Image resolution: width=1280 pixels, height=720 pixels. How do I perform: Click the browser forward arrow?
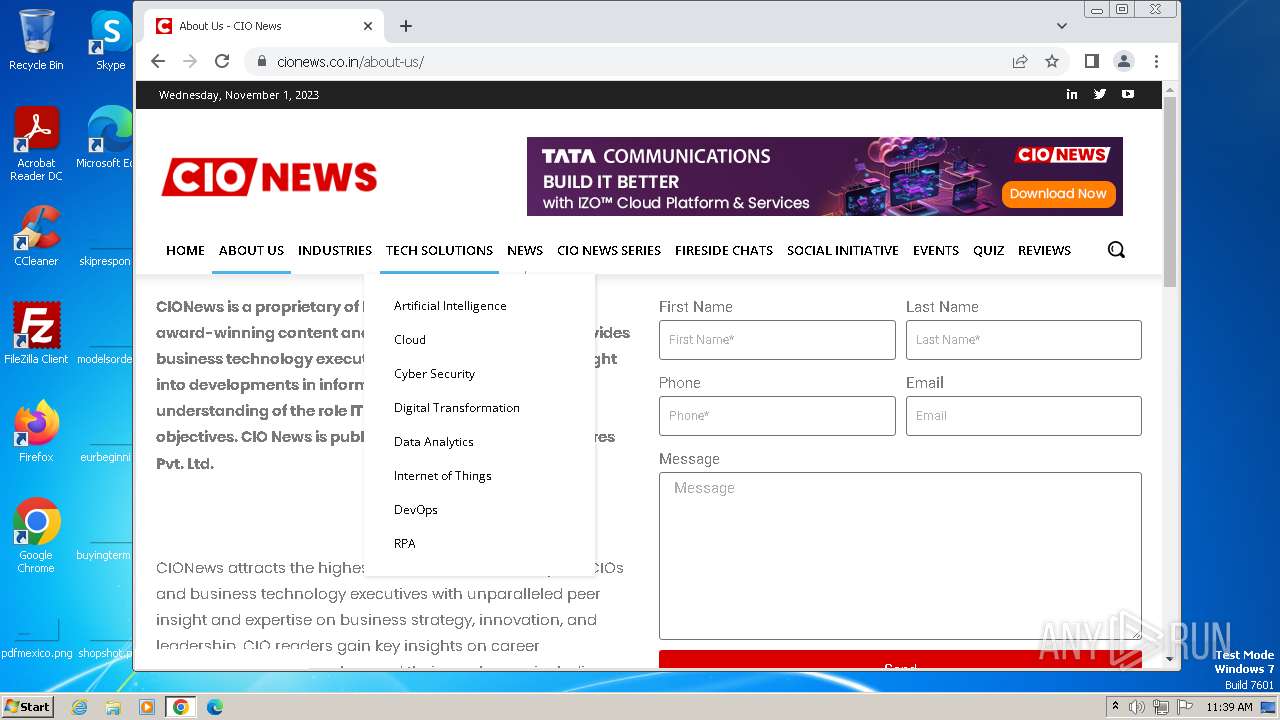pos(190,61)
